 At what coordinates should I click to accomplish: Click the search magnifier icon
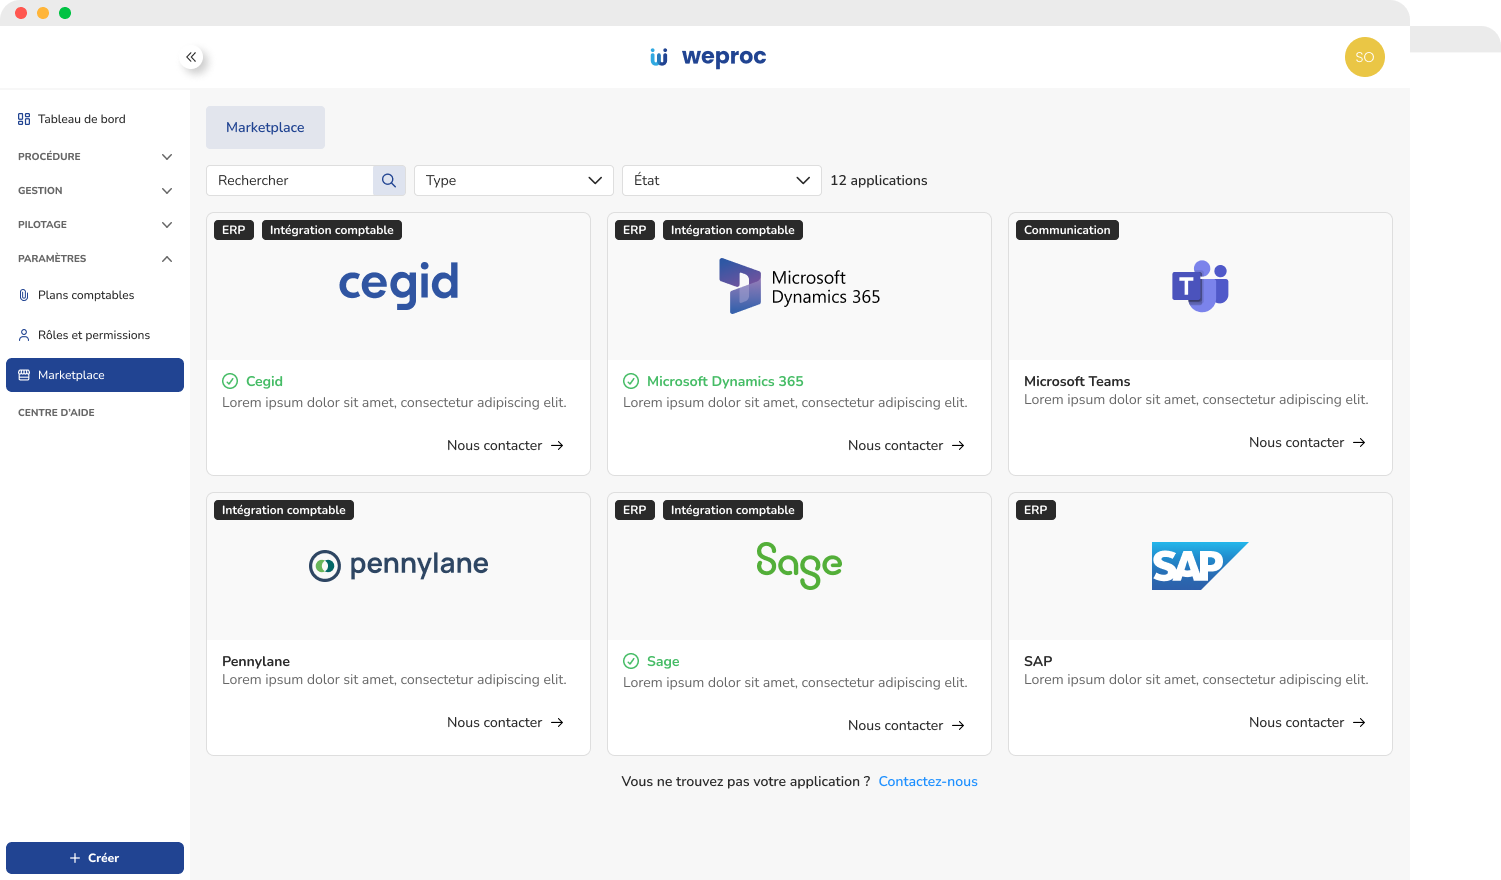coord(389,180)
